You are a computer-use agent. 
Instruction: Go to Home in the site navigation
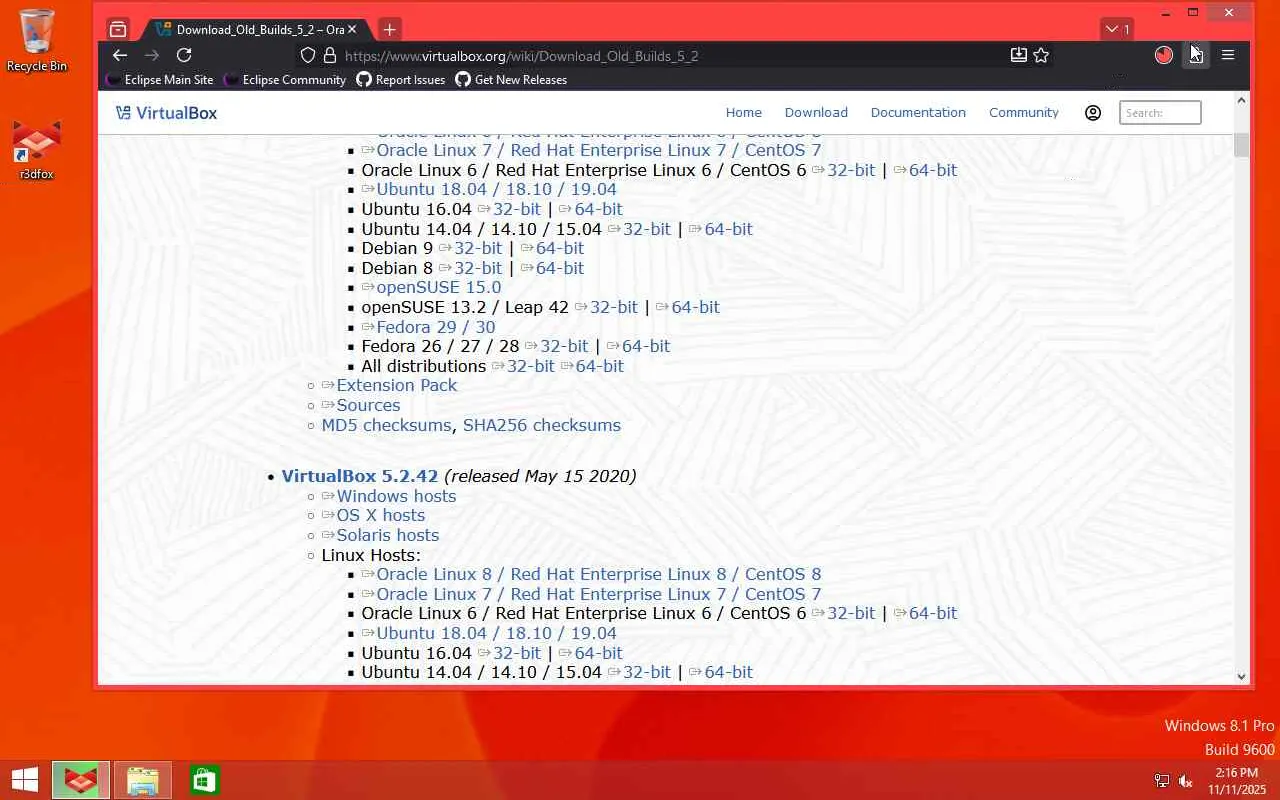(x=743, y=113)
